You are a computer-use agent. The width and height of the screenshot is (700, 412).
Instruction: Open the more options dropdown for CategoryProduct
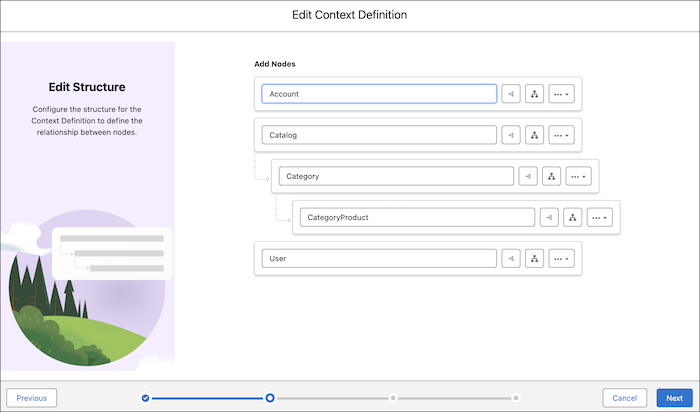point(600,217)
